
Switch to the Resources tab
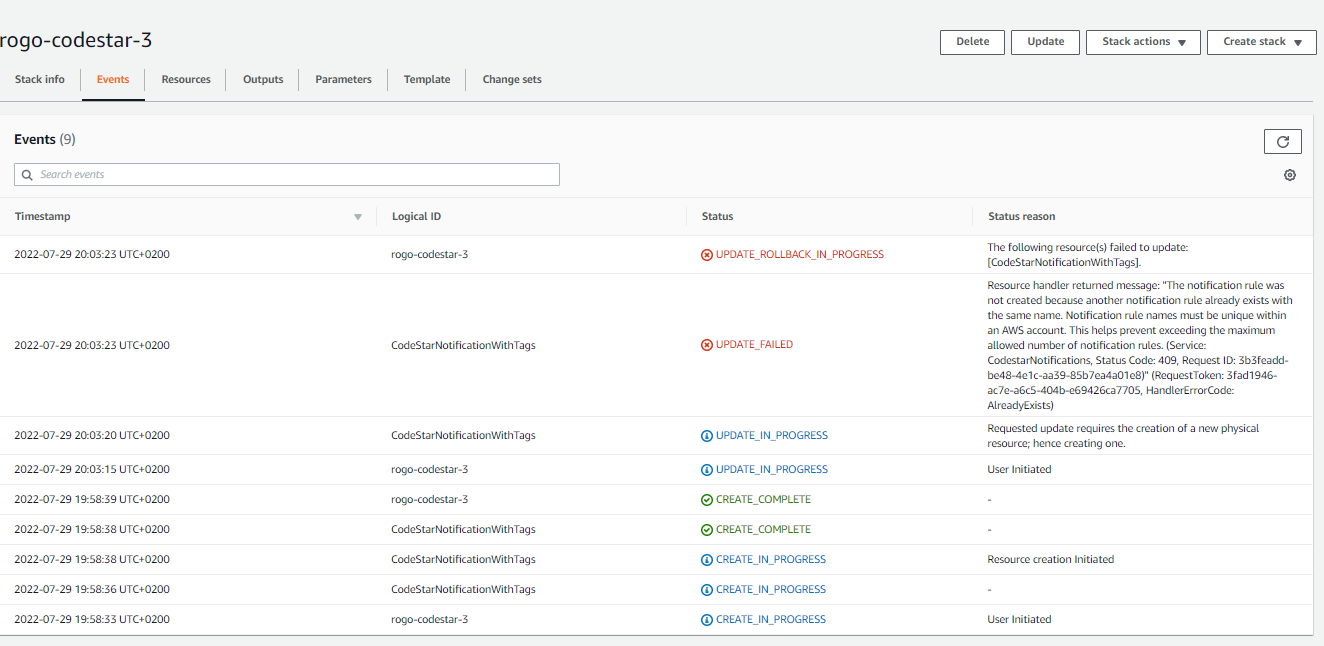click(x=185, y=79)
